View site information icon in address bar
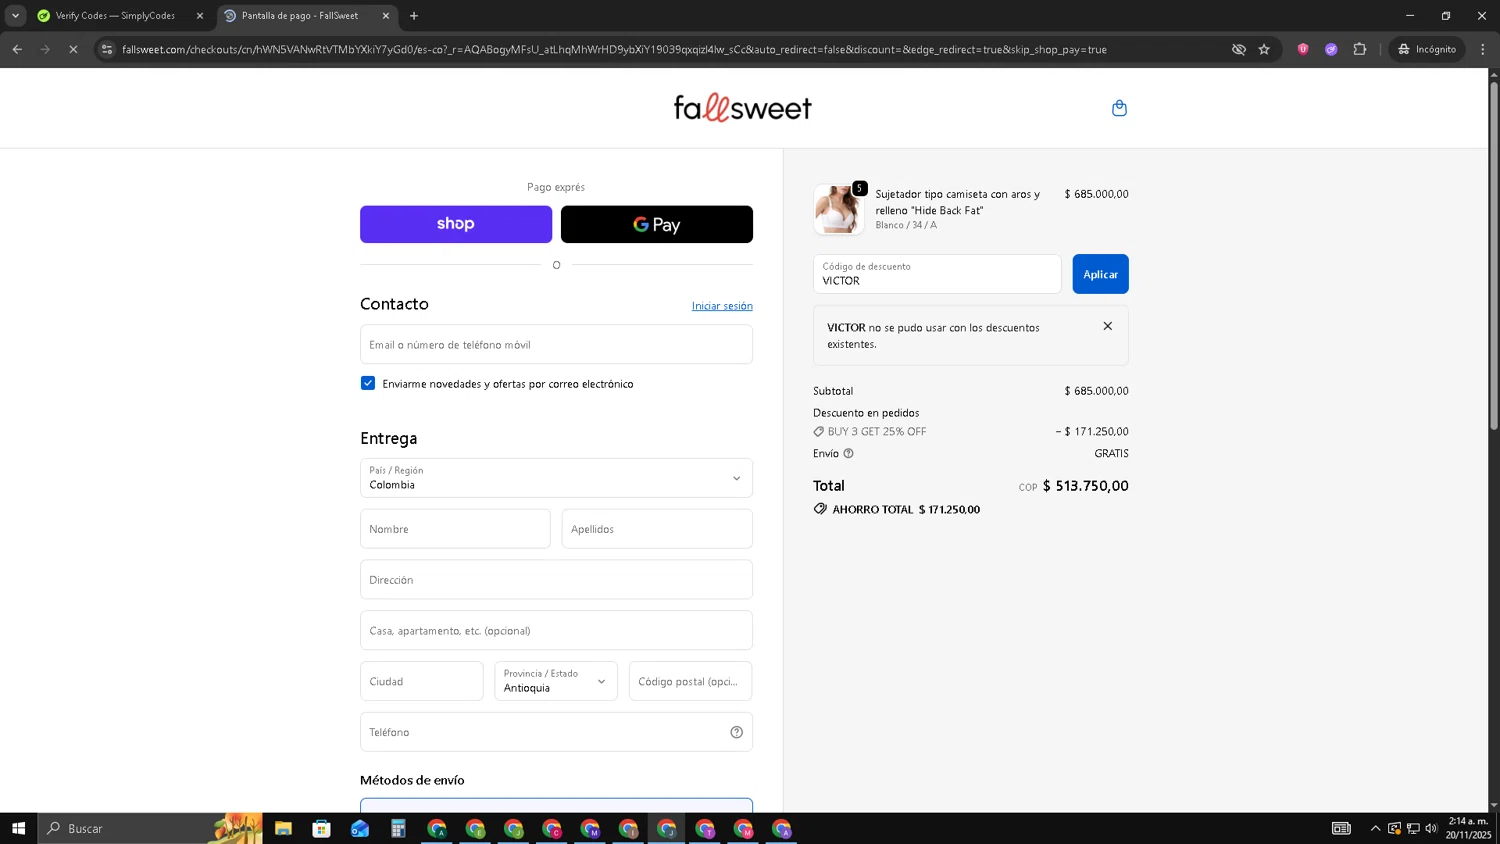Screen dimensions: 1500x844 (x=107, y=49)
